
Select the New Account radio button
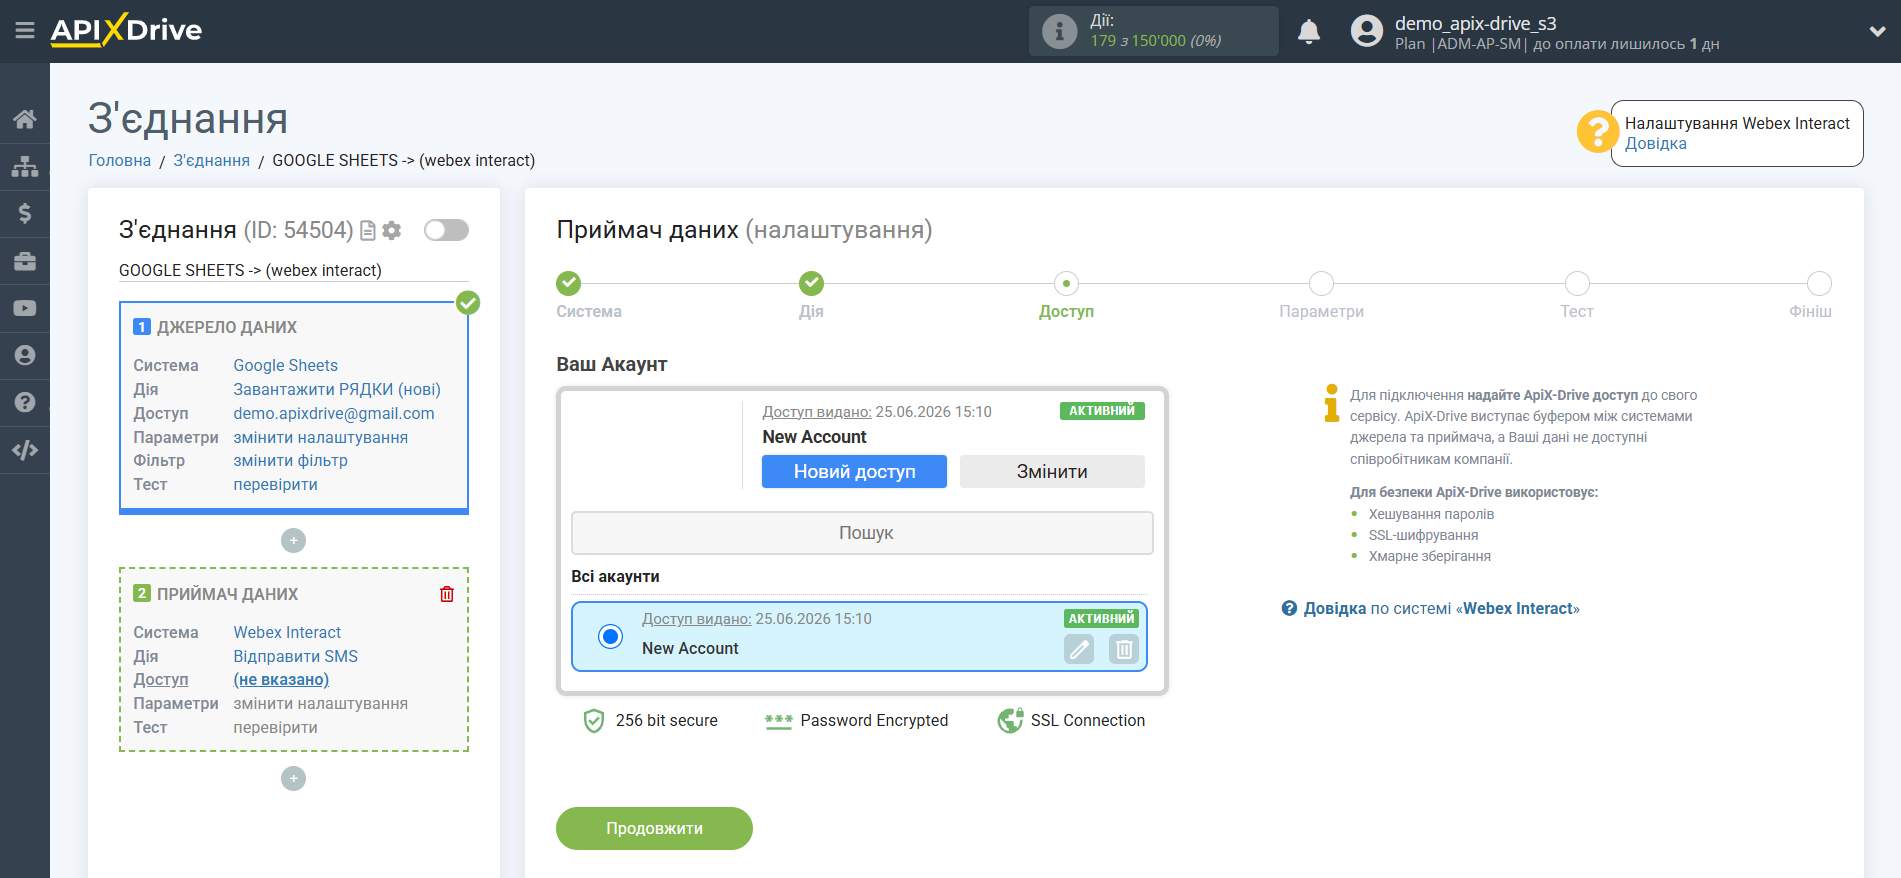pyautogui.click(x=610, y=636)
